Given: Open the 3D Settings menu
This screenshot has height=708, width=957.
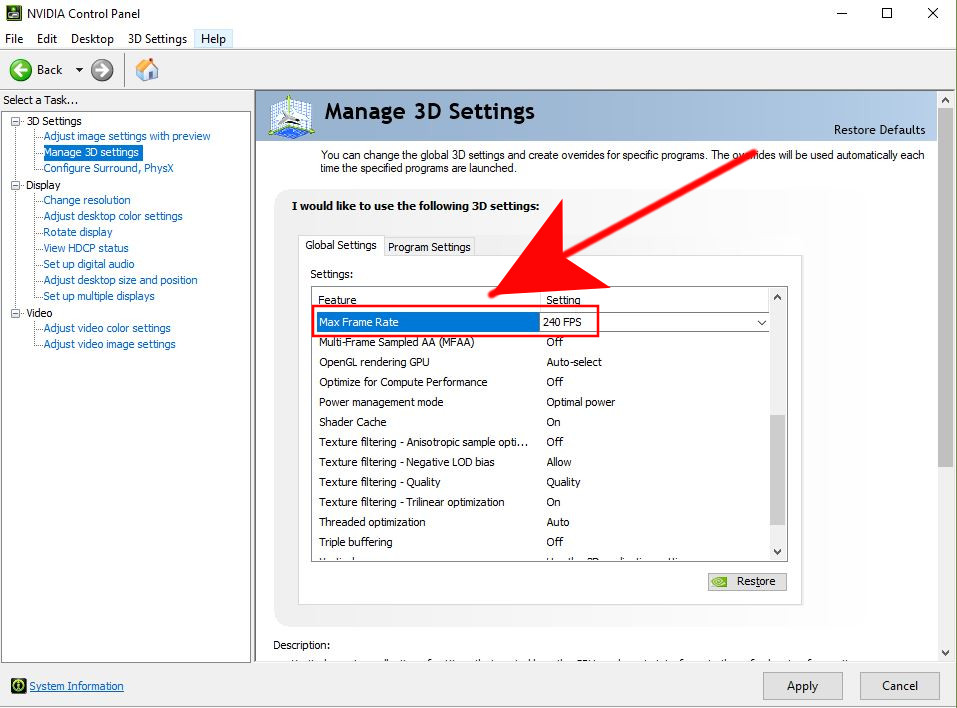Looking at the screenshot, I should tap(157, 38).
